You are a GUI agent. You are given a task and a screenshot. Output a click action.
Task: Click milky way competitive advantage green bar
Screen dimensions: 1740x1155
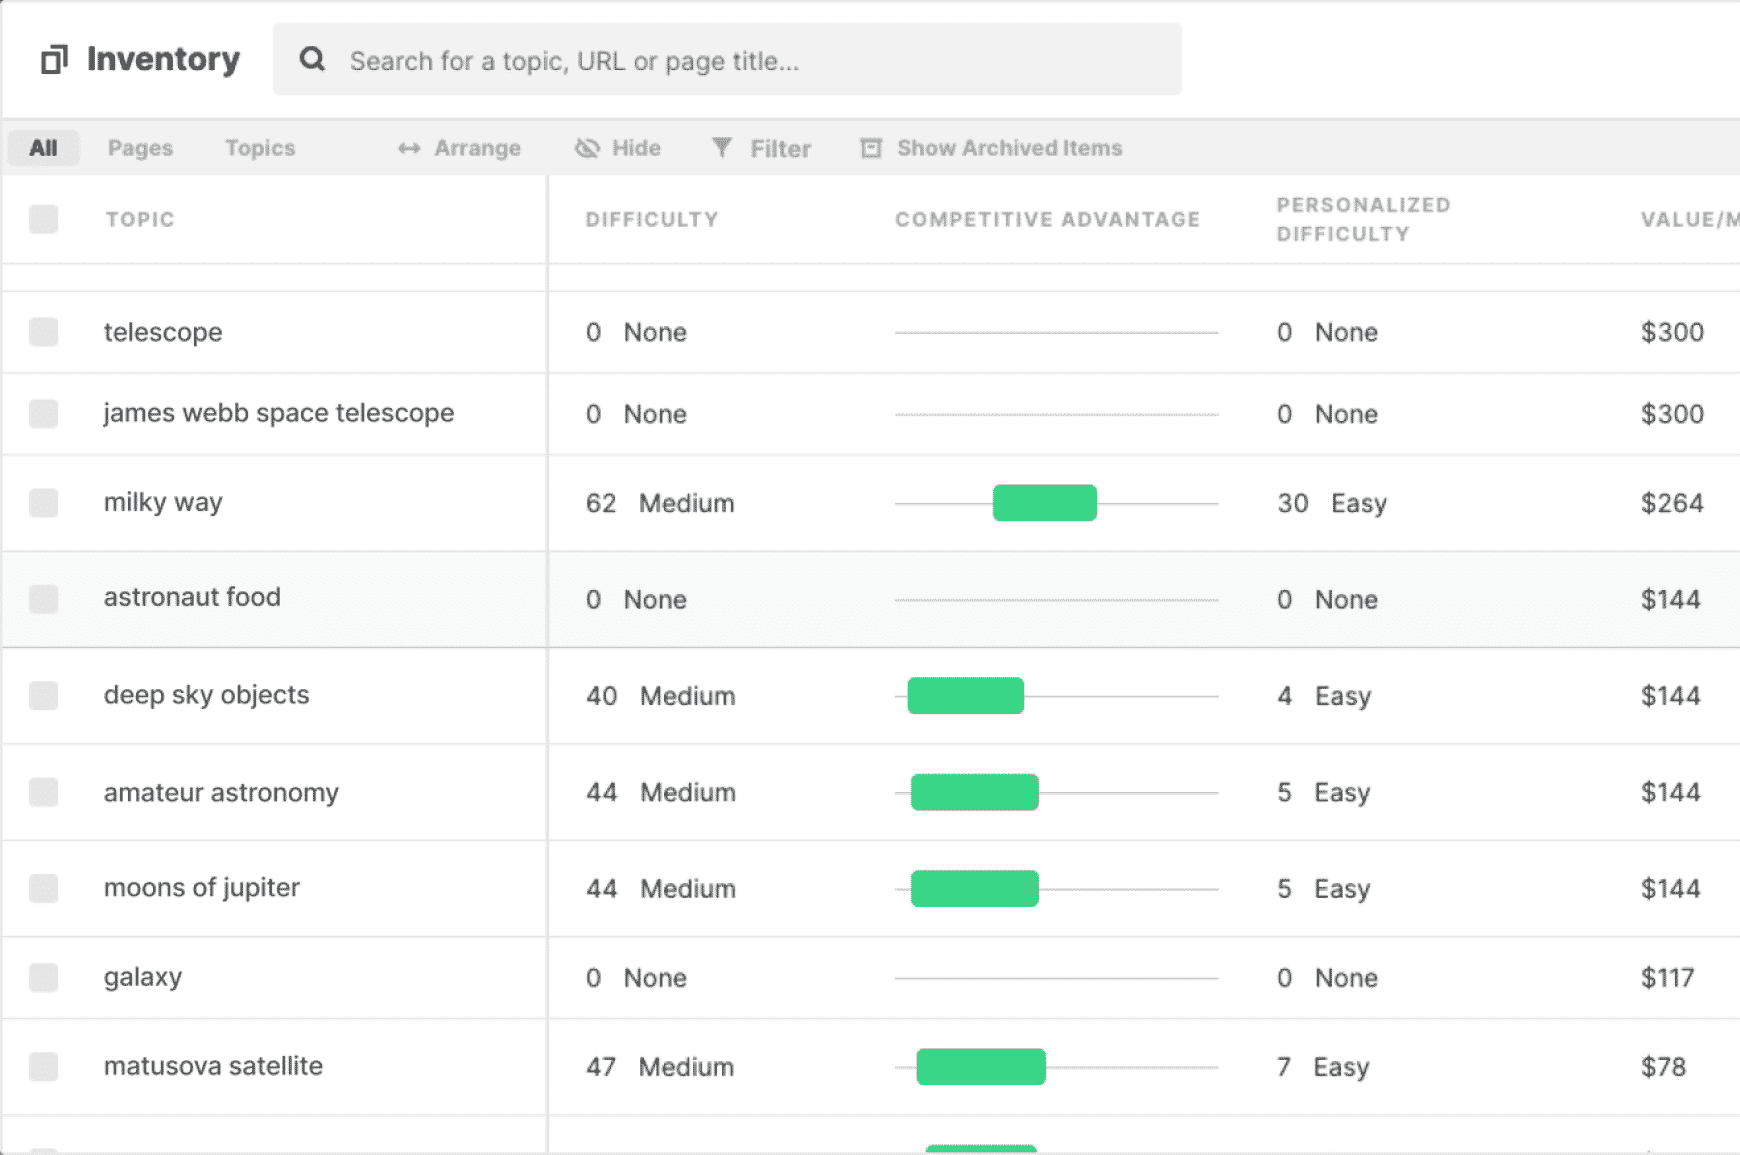[1044, 503]
